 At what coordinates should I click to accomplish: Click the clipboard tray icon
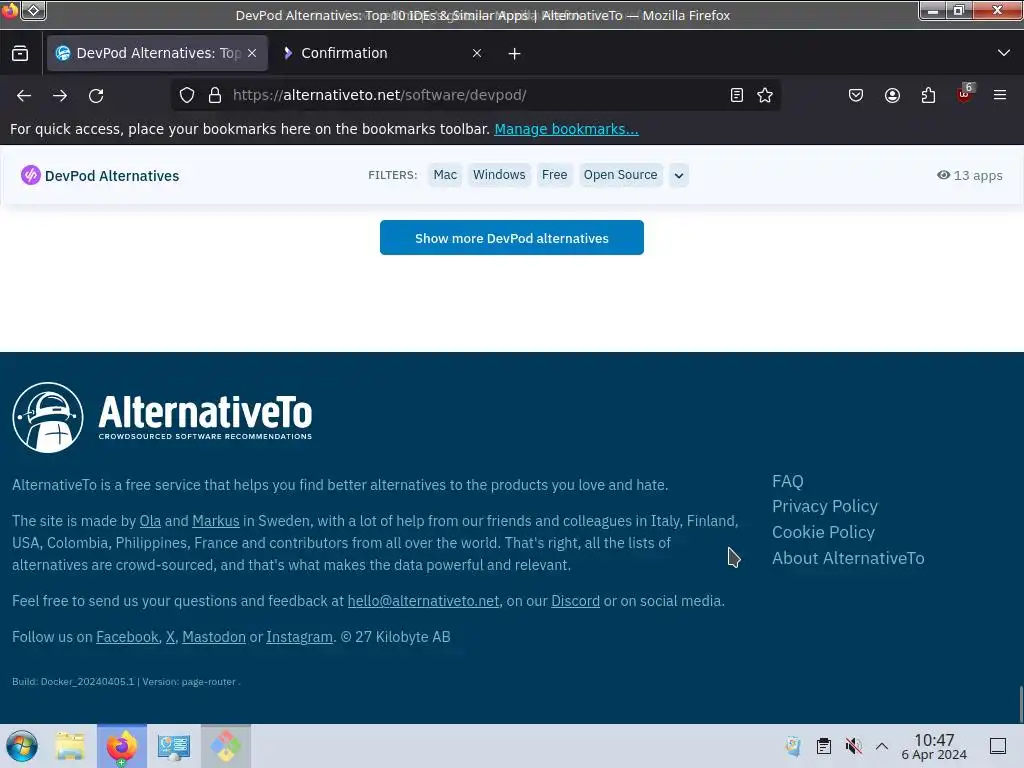point(824,746)
